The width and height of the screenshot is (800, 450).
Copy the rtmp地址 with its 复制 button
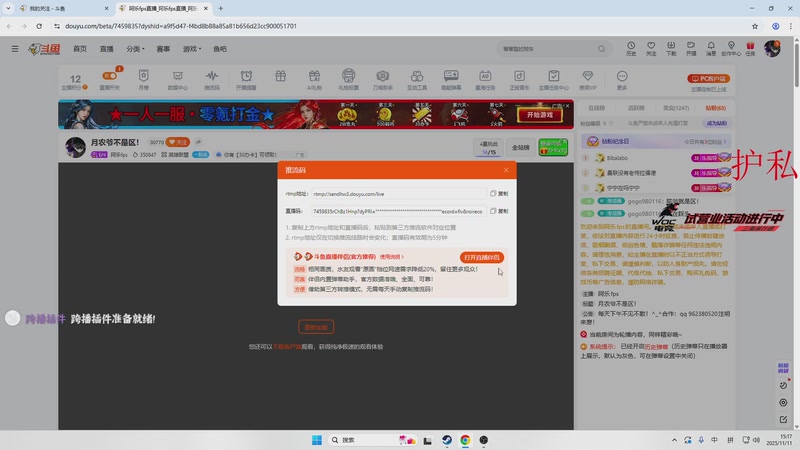point(499,194)
